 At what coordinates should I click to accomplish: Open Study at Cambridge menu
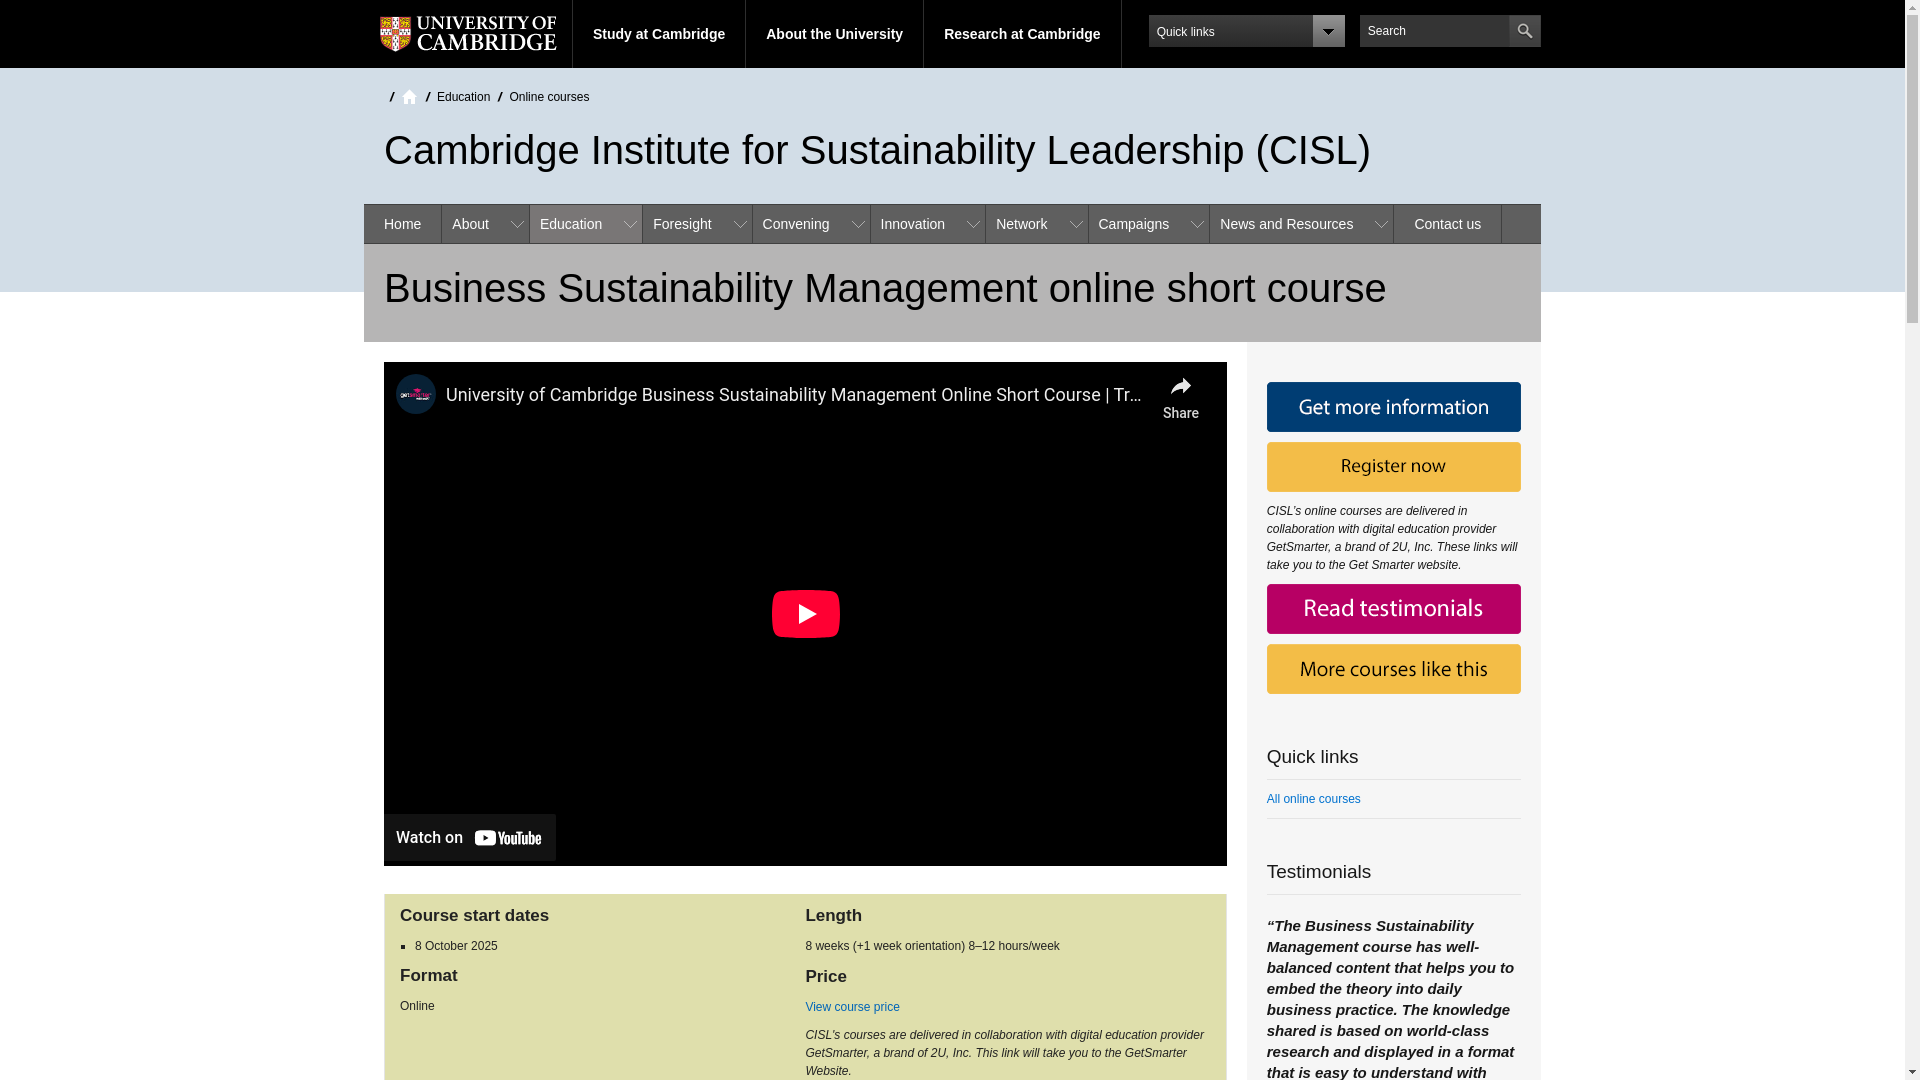coord(659,34)
